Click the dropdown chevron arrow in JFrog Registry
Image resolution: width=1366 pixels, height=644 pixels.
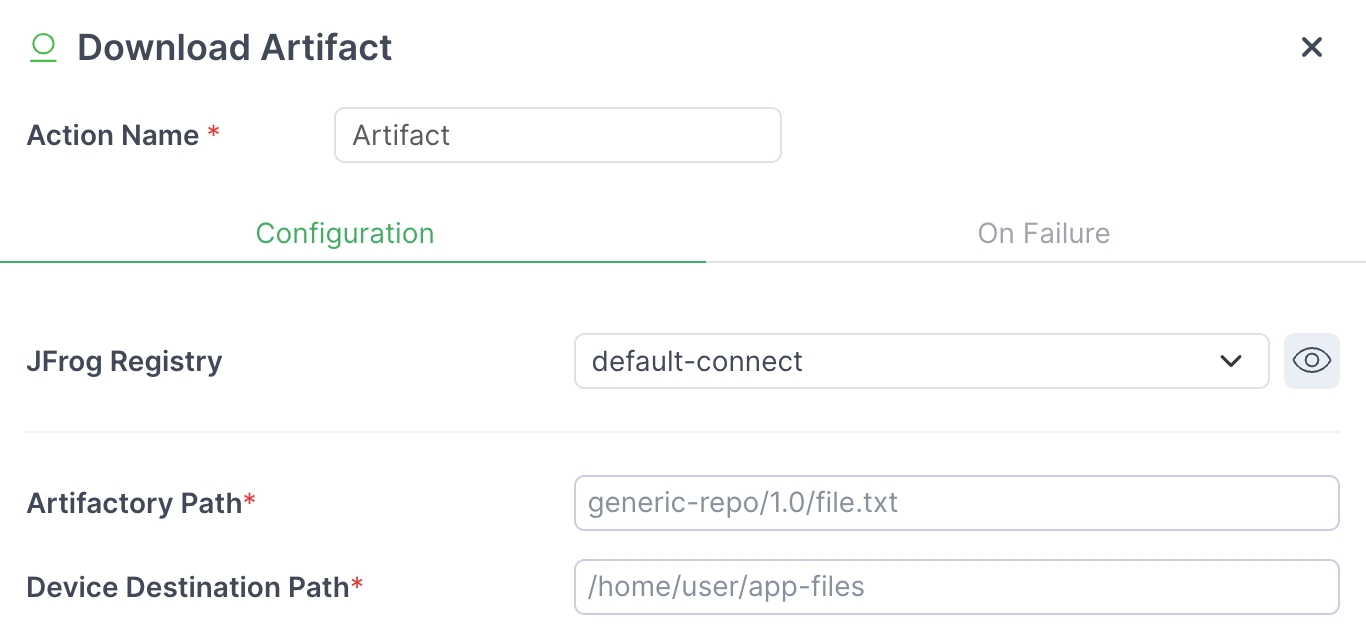pos(1231,361)
